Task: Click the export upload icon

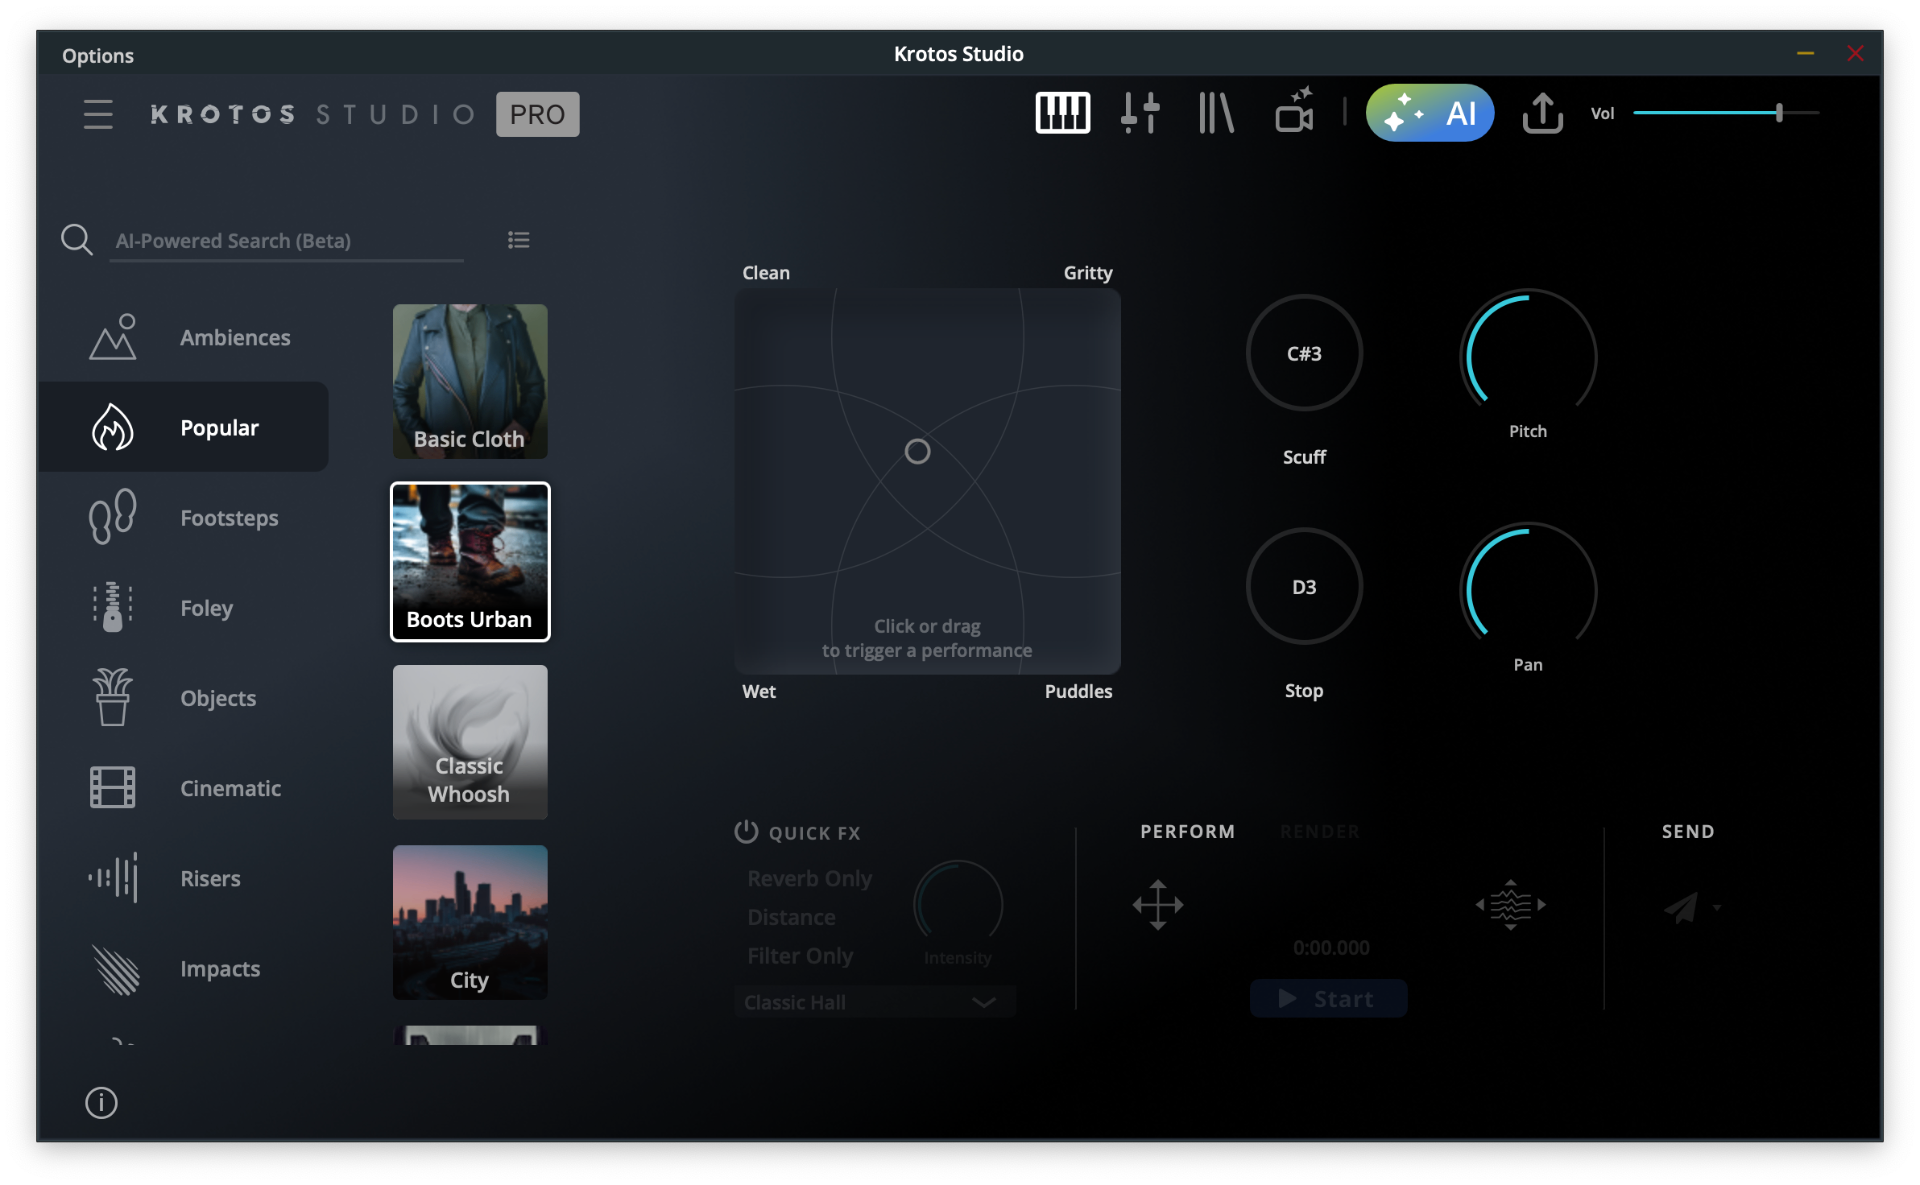Action: [1542, 113]
